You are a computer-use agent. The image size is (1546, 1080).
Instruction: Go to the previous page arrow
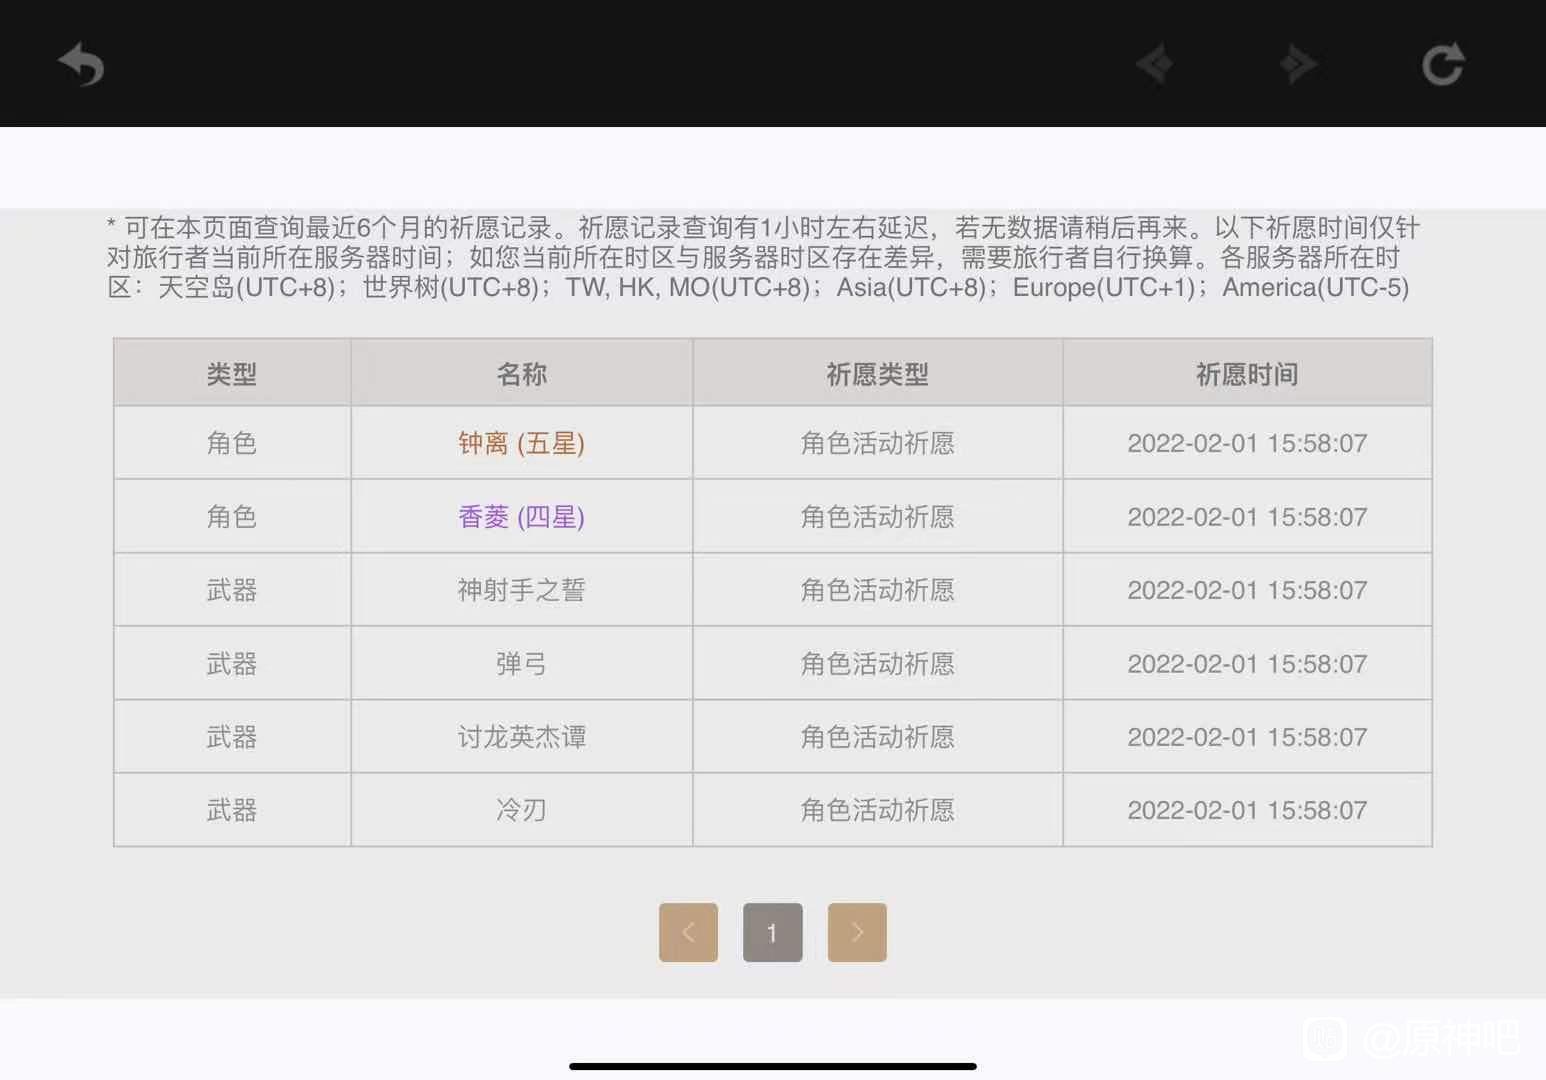pyautogui.click(x=688, y=932)
